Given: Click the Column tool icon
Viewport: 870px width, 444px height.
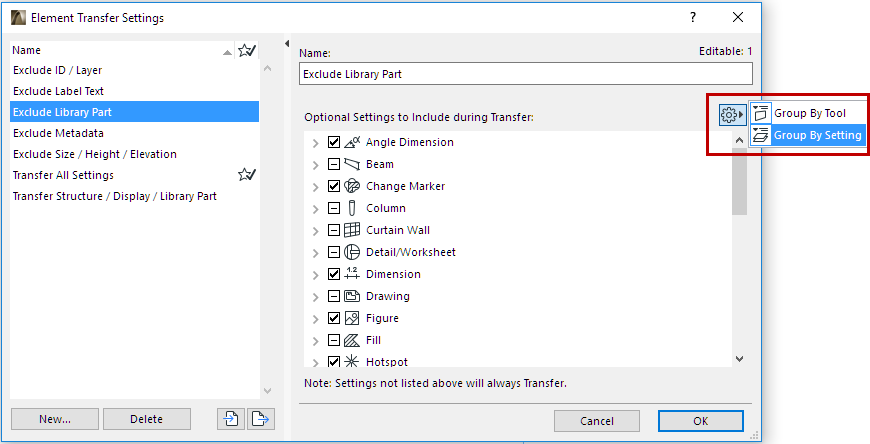Looking at the screenshot, I should pyautogui.click(x=352, y=208).
